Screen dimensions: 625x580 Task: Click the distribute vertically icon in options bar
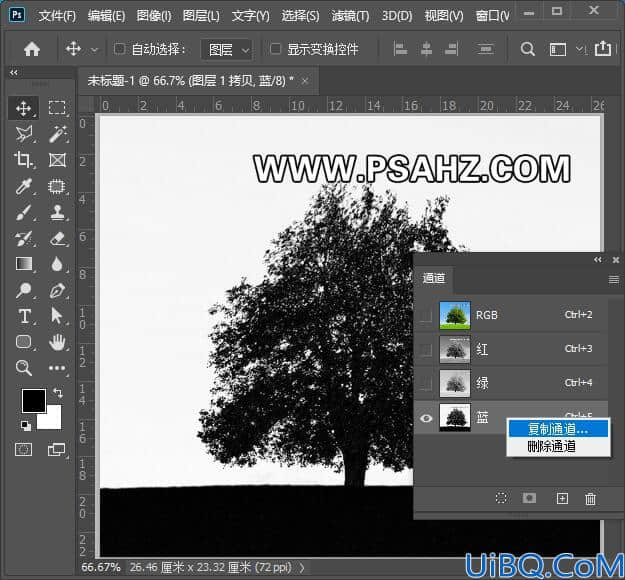click(485, 49)
